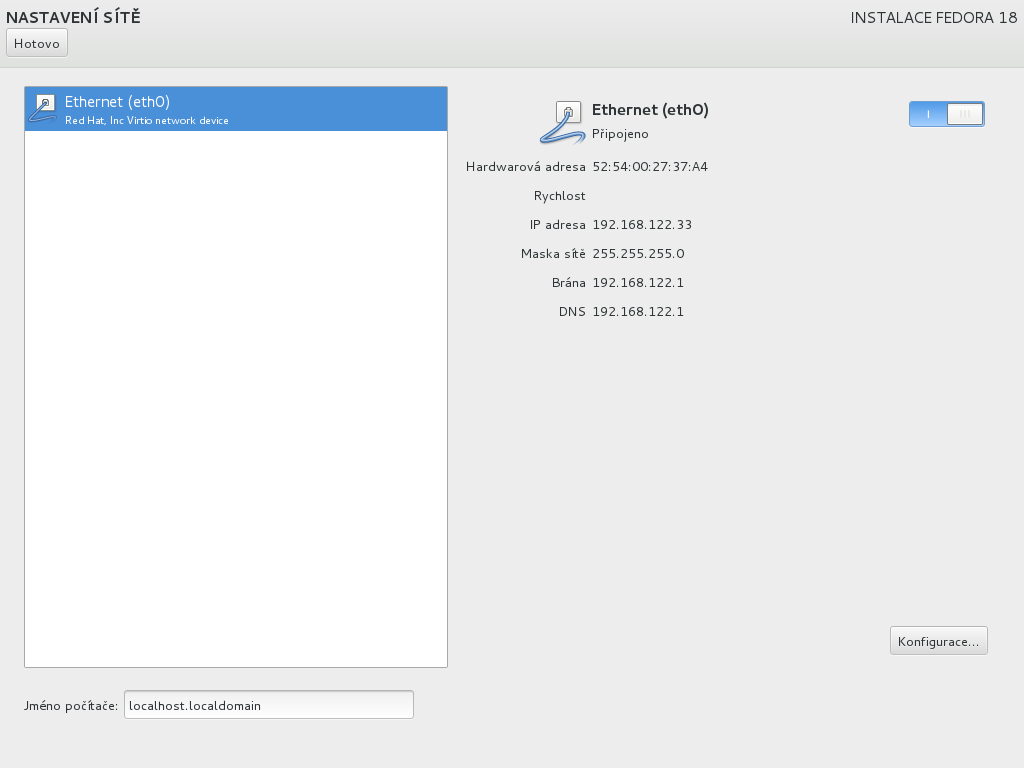Click the Red Hat Virtio network device subtitle
The image size is (1024, 768).
(147, 121)
